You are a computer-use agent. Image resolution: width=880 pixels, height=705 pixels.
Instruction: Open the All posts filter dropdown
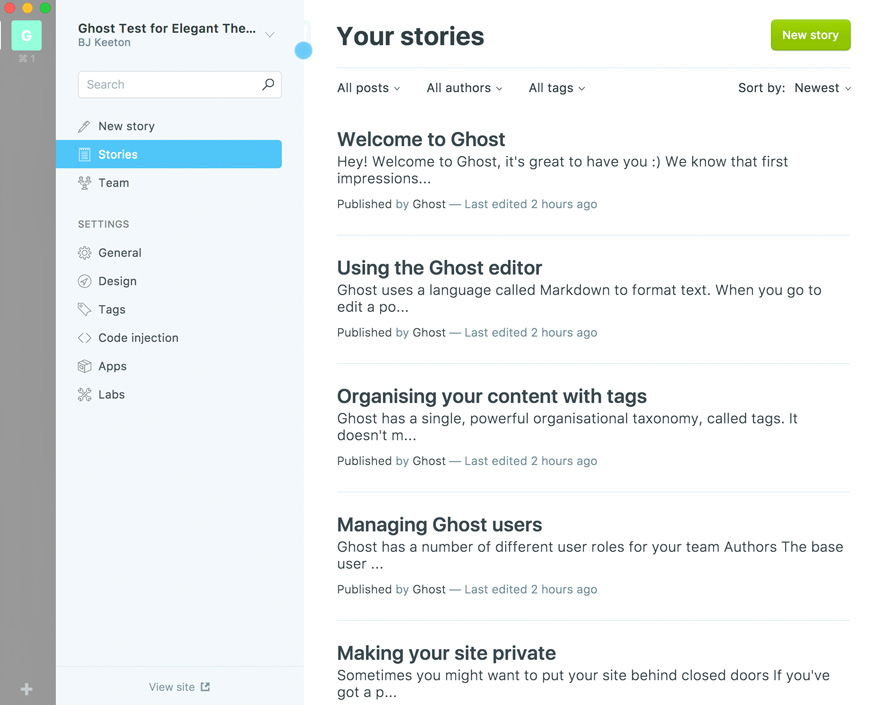pyautogui.click(x=368, y=88)
